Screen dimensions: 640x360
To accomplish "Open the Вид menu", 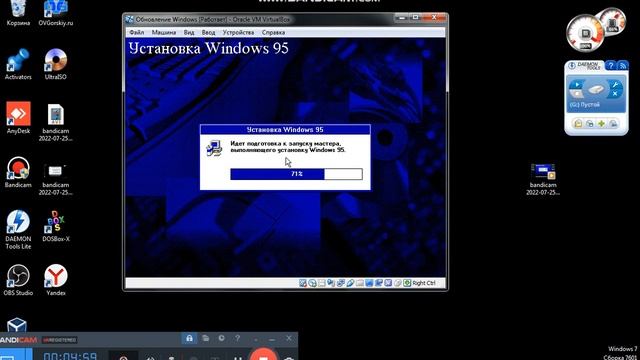I will pyautogui.click(x=189, y=32).
